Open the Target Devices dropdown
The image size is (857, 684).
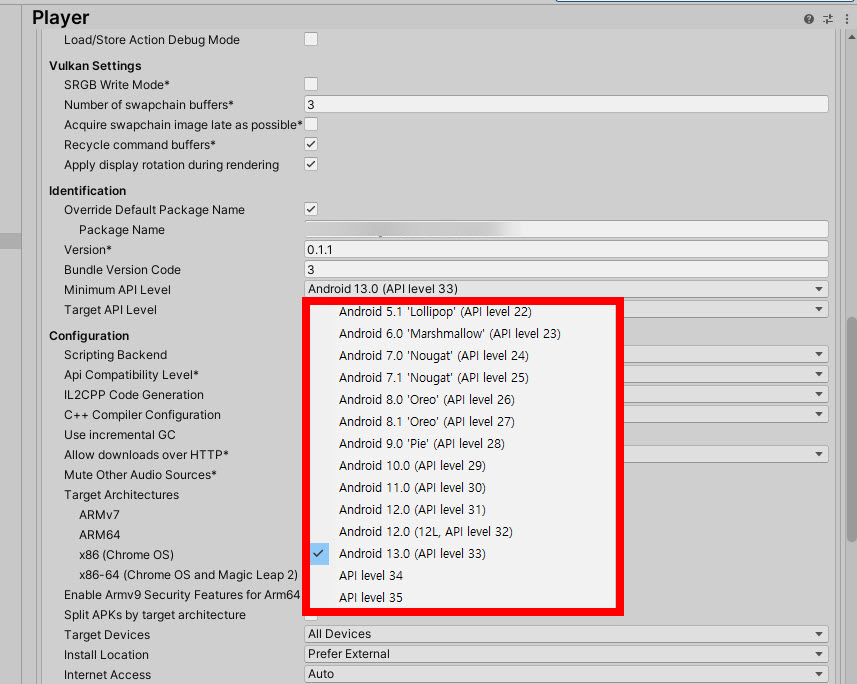(x=566, y=634)
